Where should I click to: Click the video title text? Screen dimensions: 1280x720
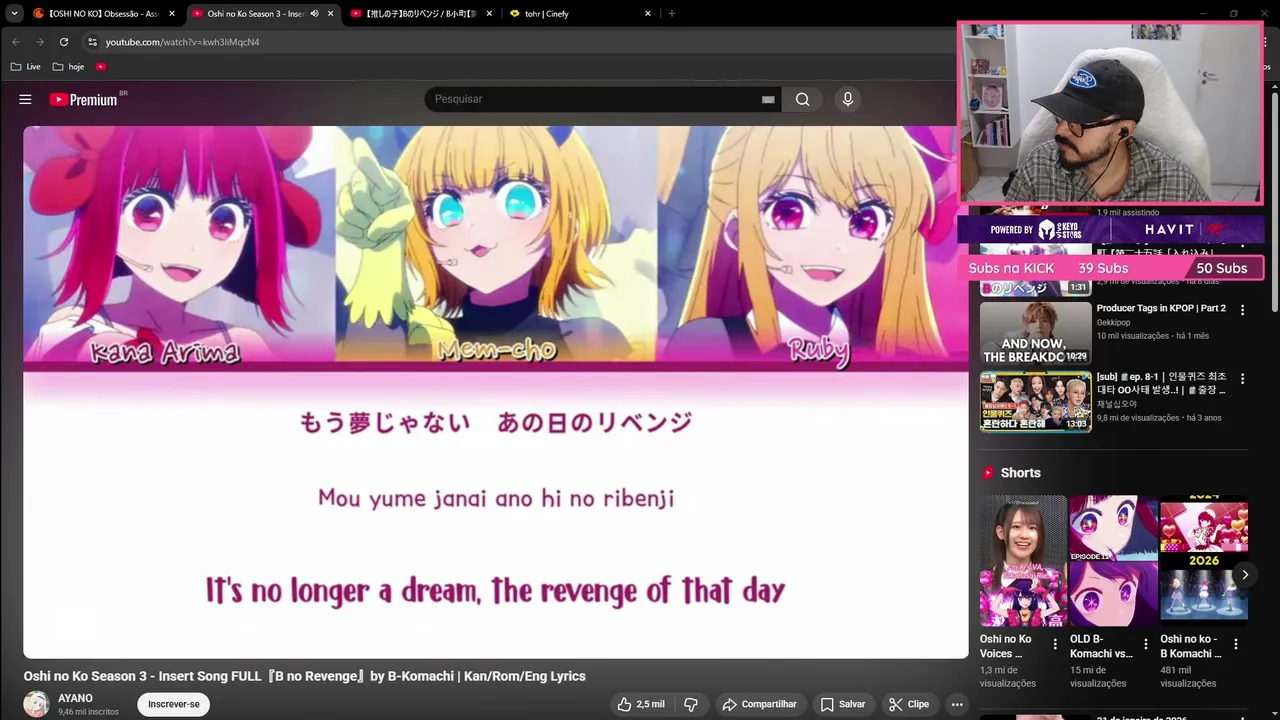pyautogui.click(x=305, y=676)
